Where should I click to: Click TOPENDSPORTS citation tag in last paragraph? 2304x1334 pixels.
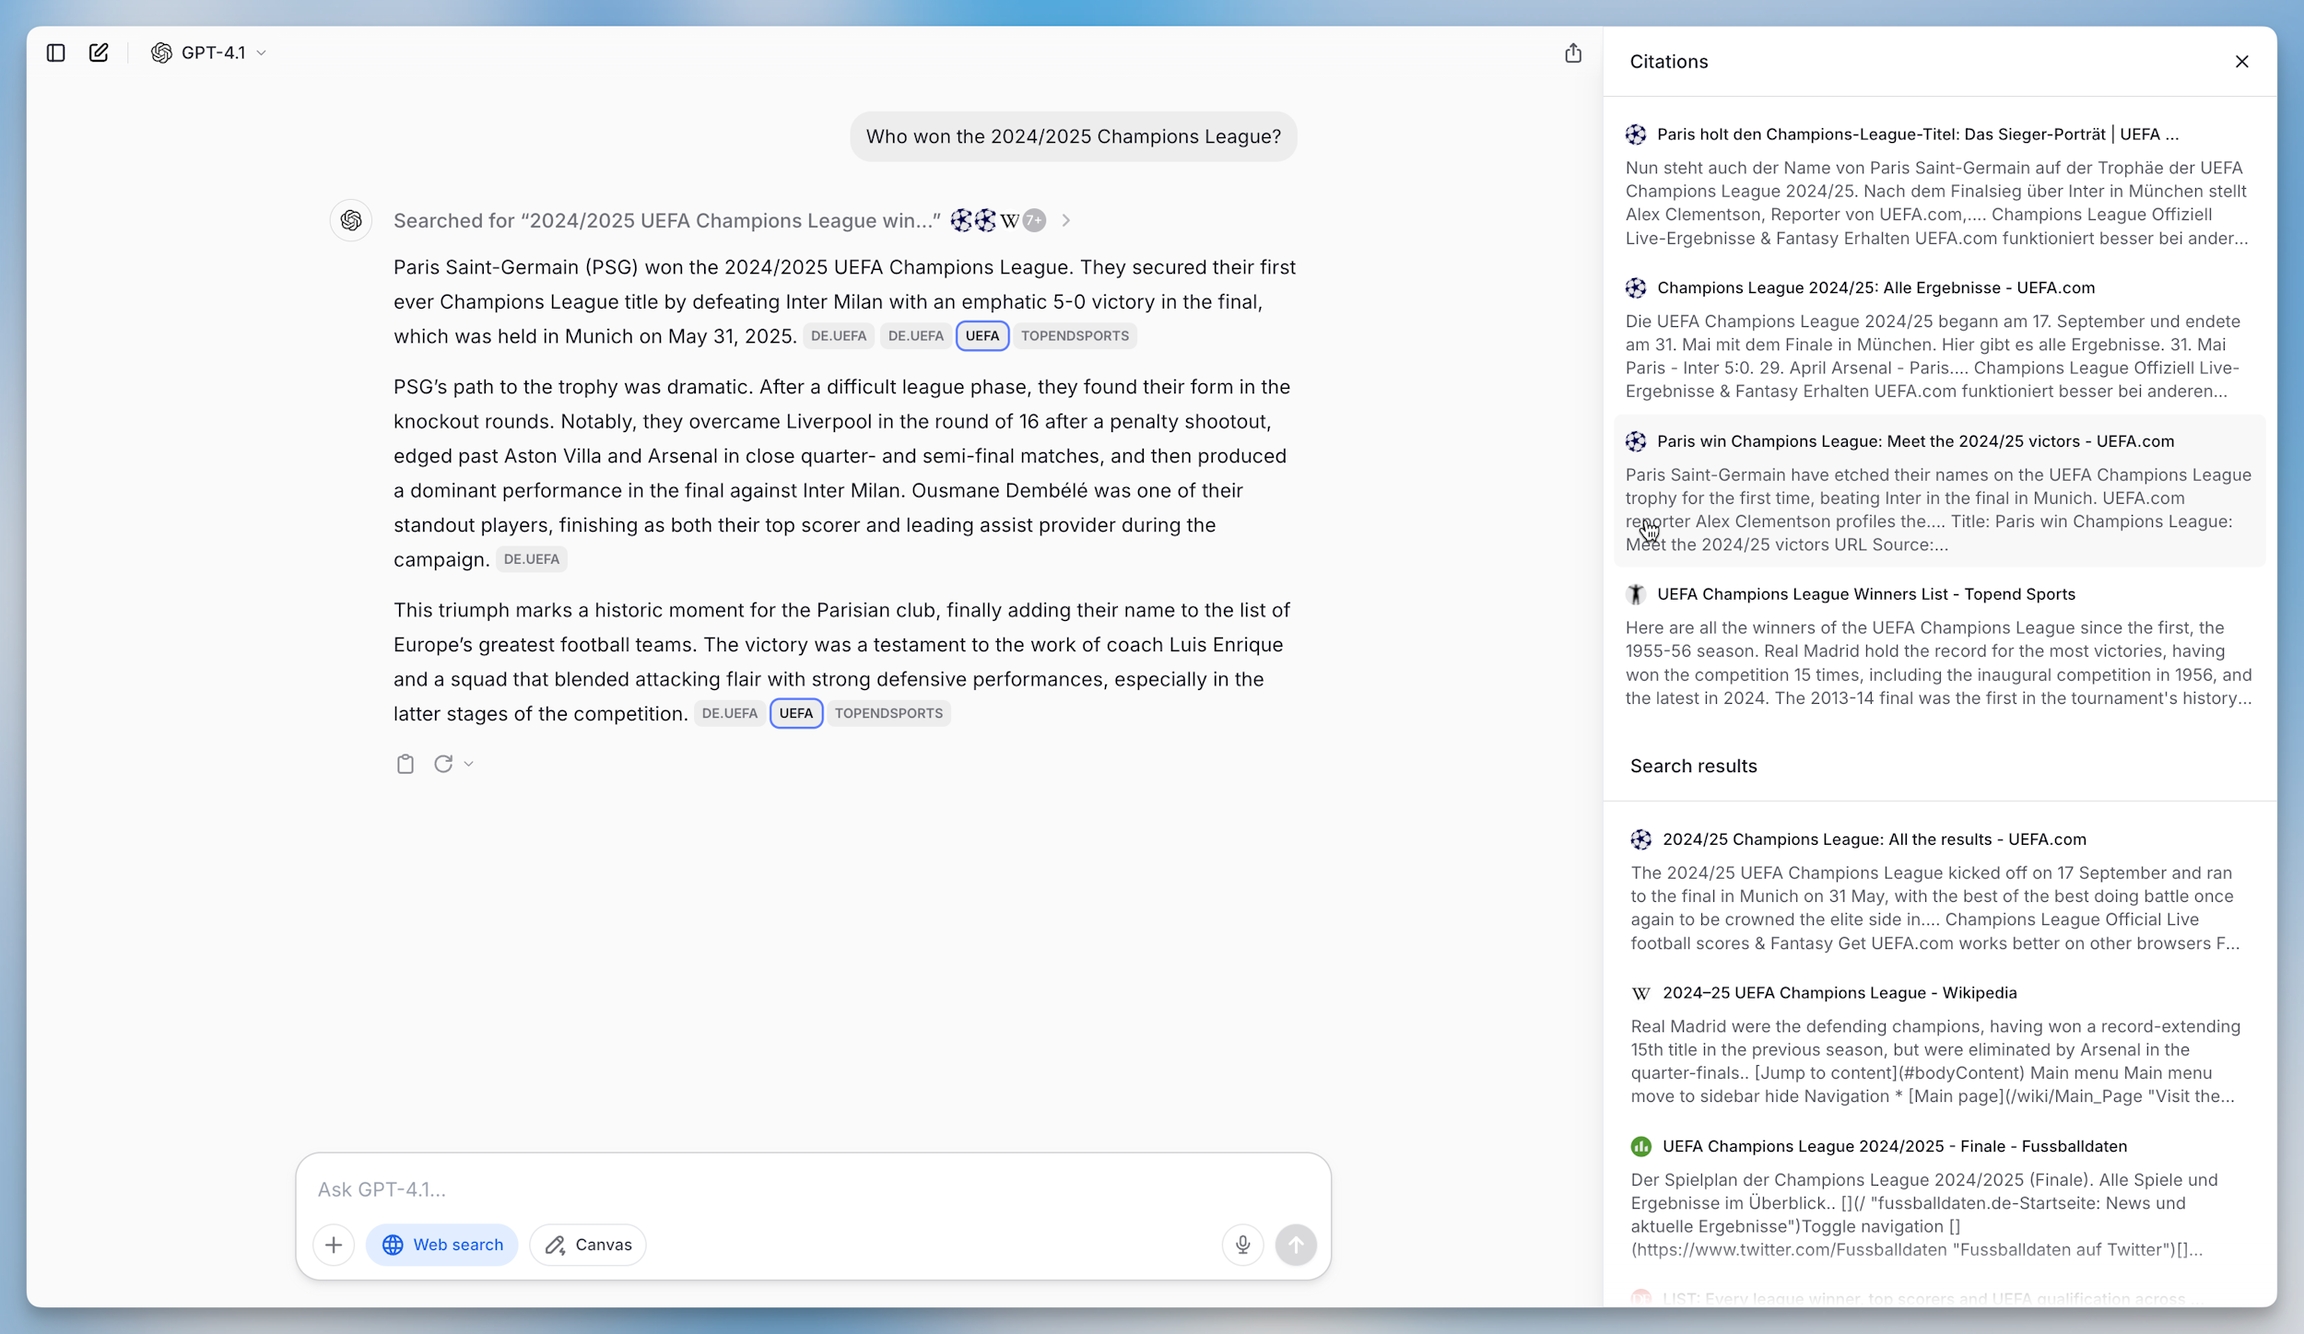click(888, 714)
